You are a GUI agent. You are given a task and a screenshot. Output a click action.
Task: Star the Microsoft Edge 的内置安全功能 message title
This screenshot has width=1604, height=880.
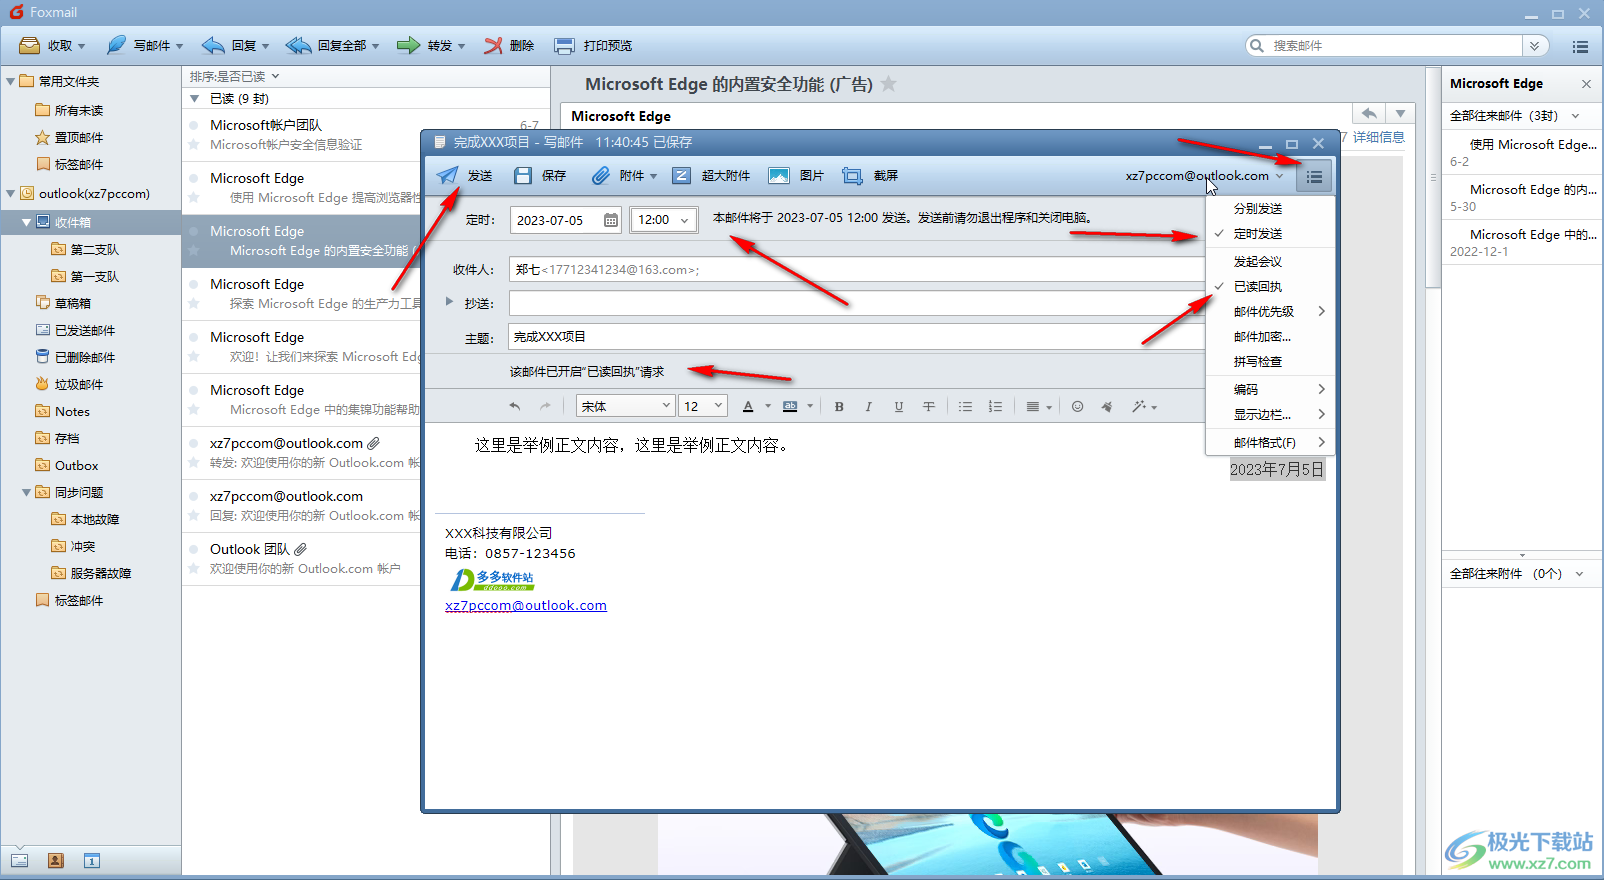pos(888,84)
